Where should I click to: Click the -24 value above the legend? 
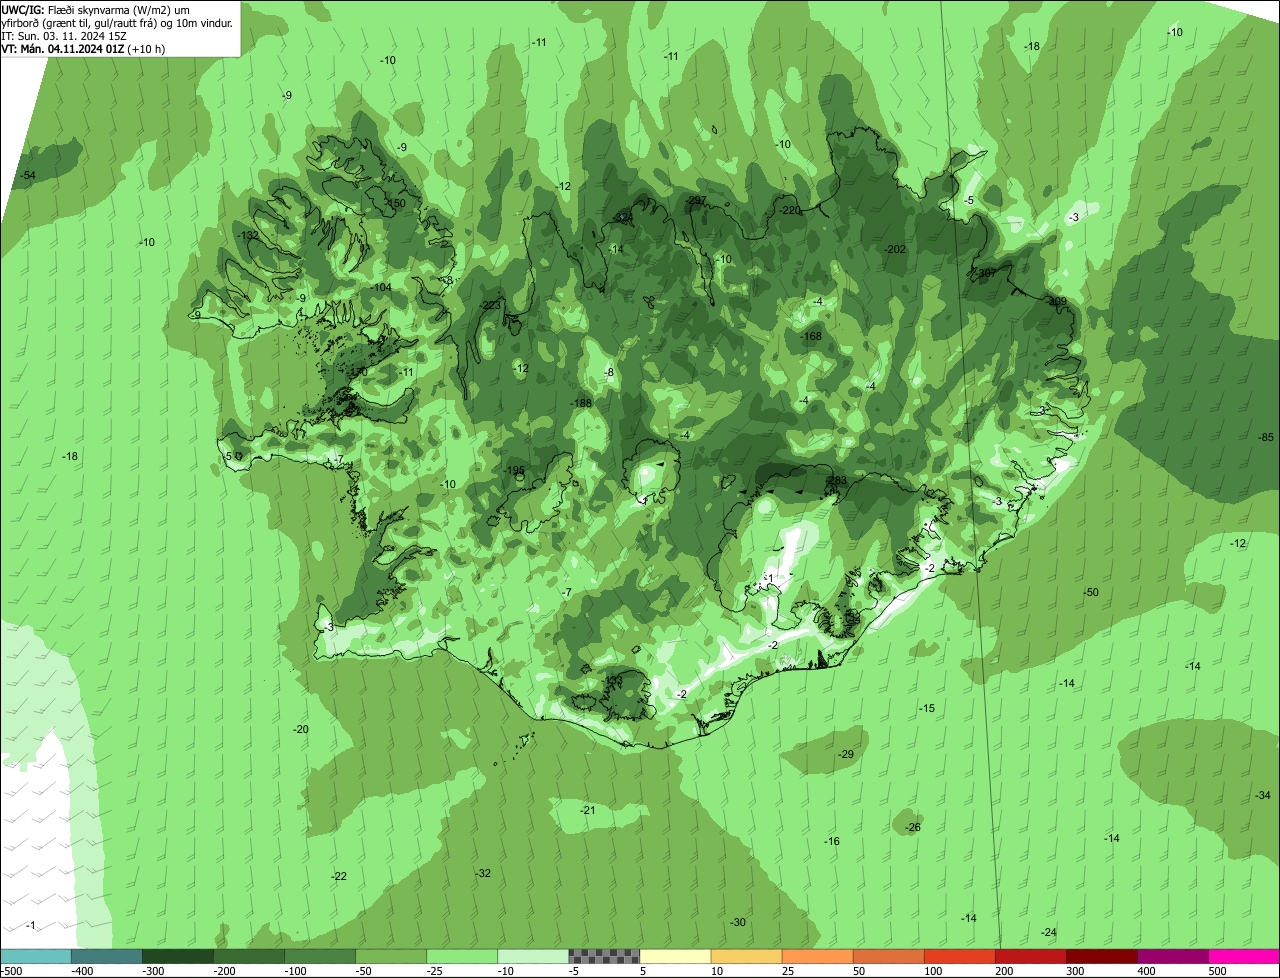(1048, 933)
